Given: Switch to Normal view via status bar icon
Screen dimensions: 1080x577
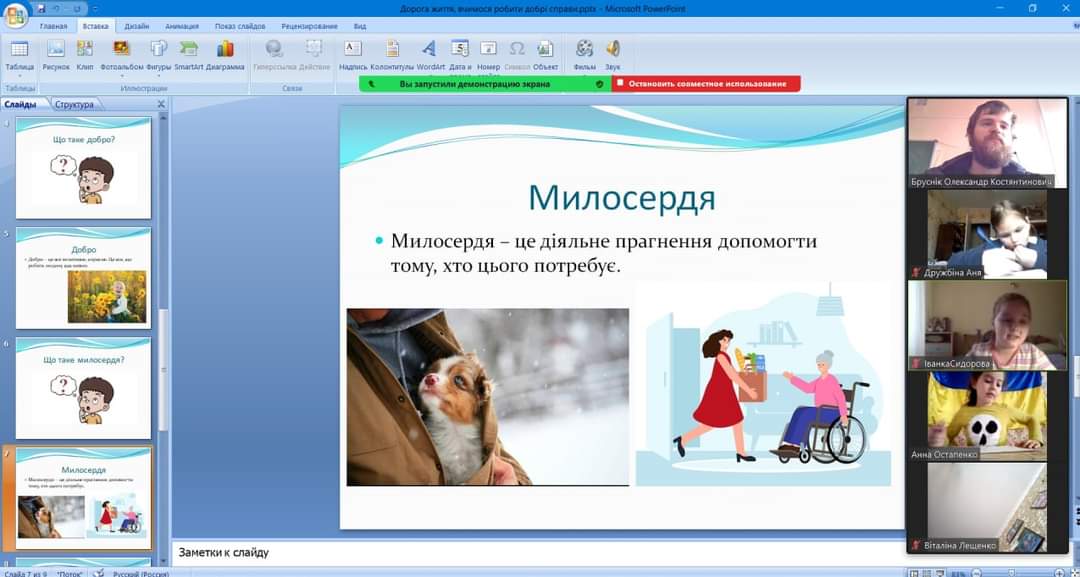Looking at the screenshot, I should (x=913, y=573).
